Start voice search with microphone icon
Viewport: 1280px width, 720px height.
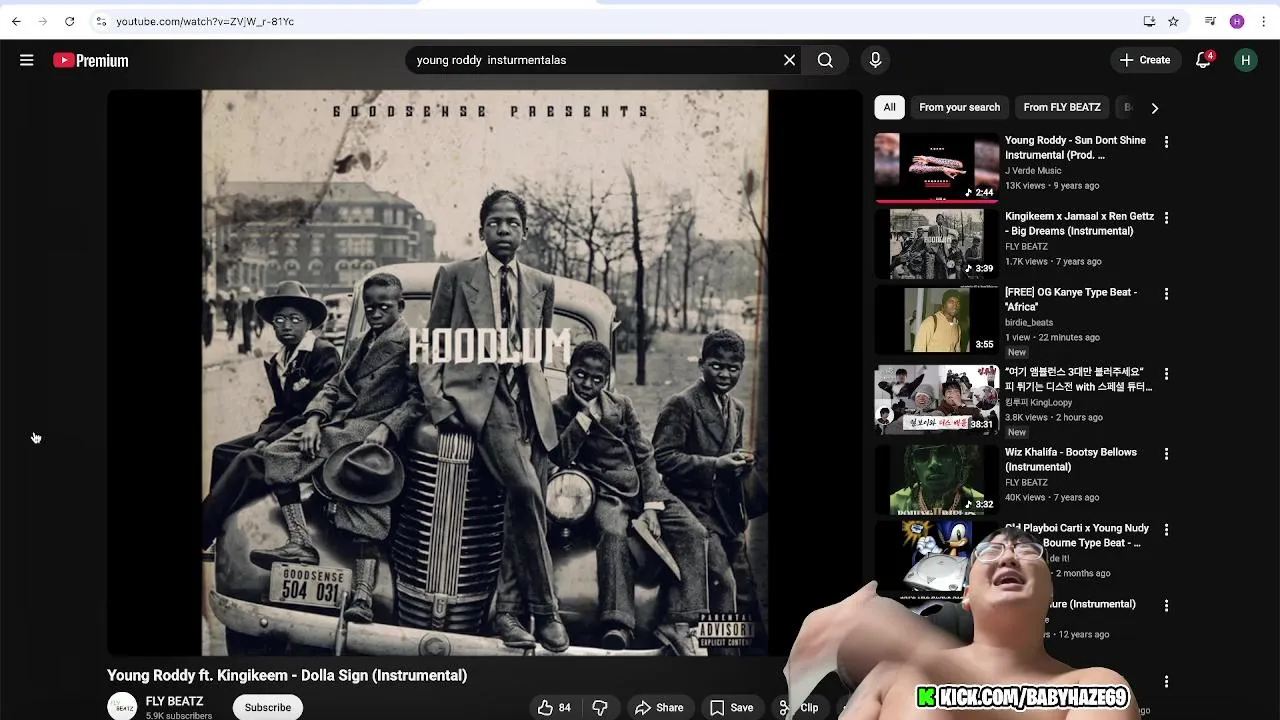click(875, 60)
